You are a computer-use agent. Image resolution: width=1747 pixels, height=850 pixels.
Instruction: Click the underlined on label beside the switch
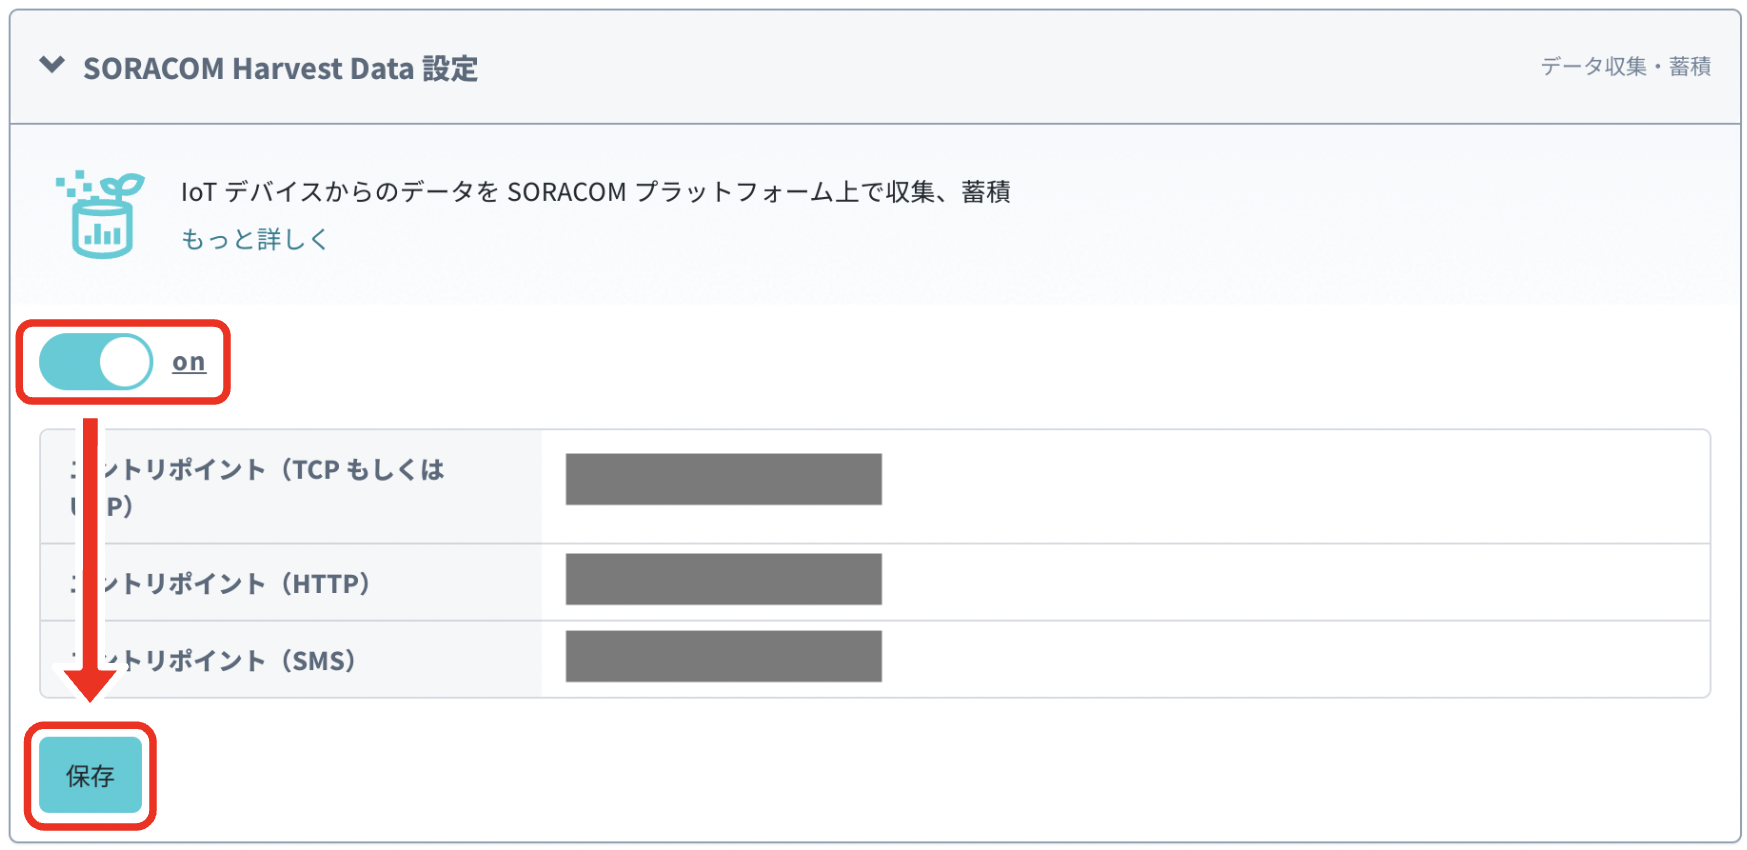click(x=187, y=362)
